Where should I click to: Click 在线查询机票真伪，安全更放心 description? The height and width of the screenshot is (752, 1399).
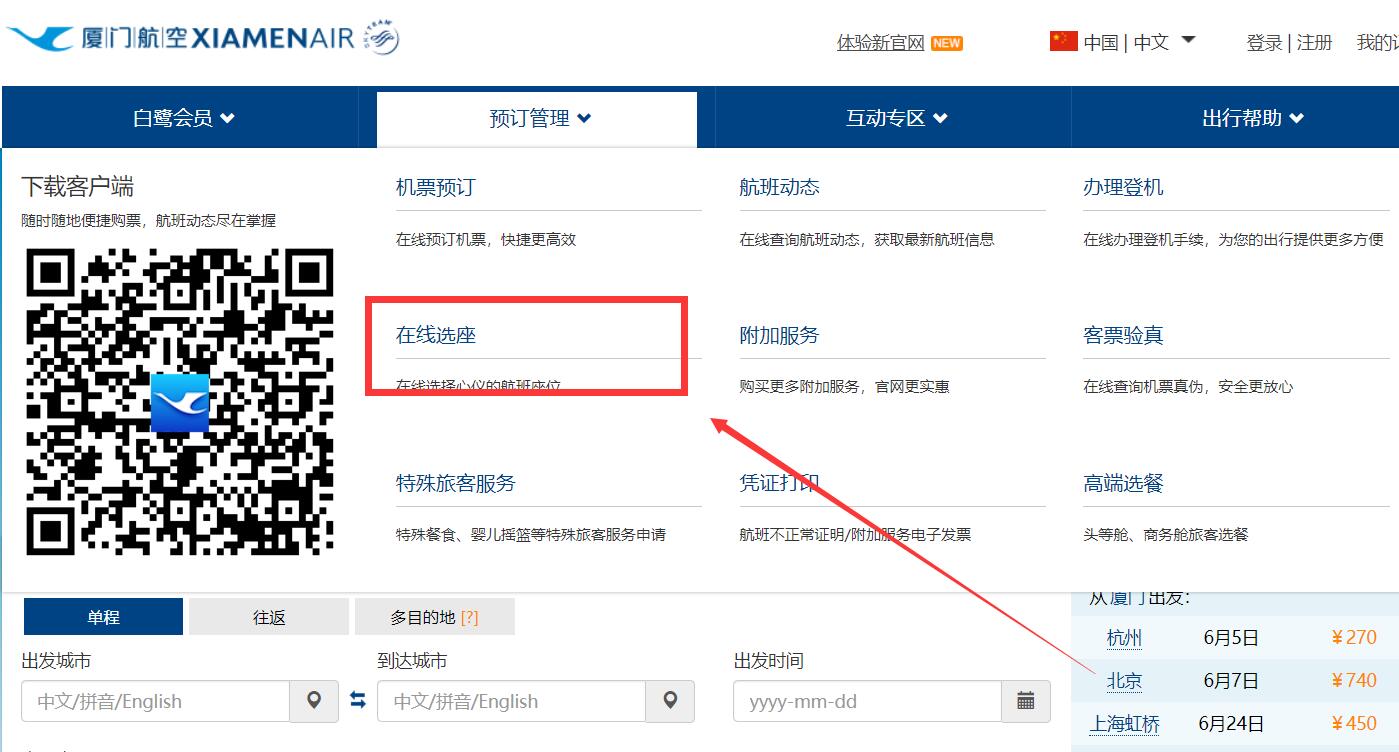pos(1188,387)
